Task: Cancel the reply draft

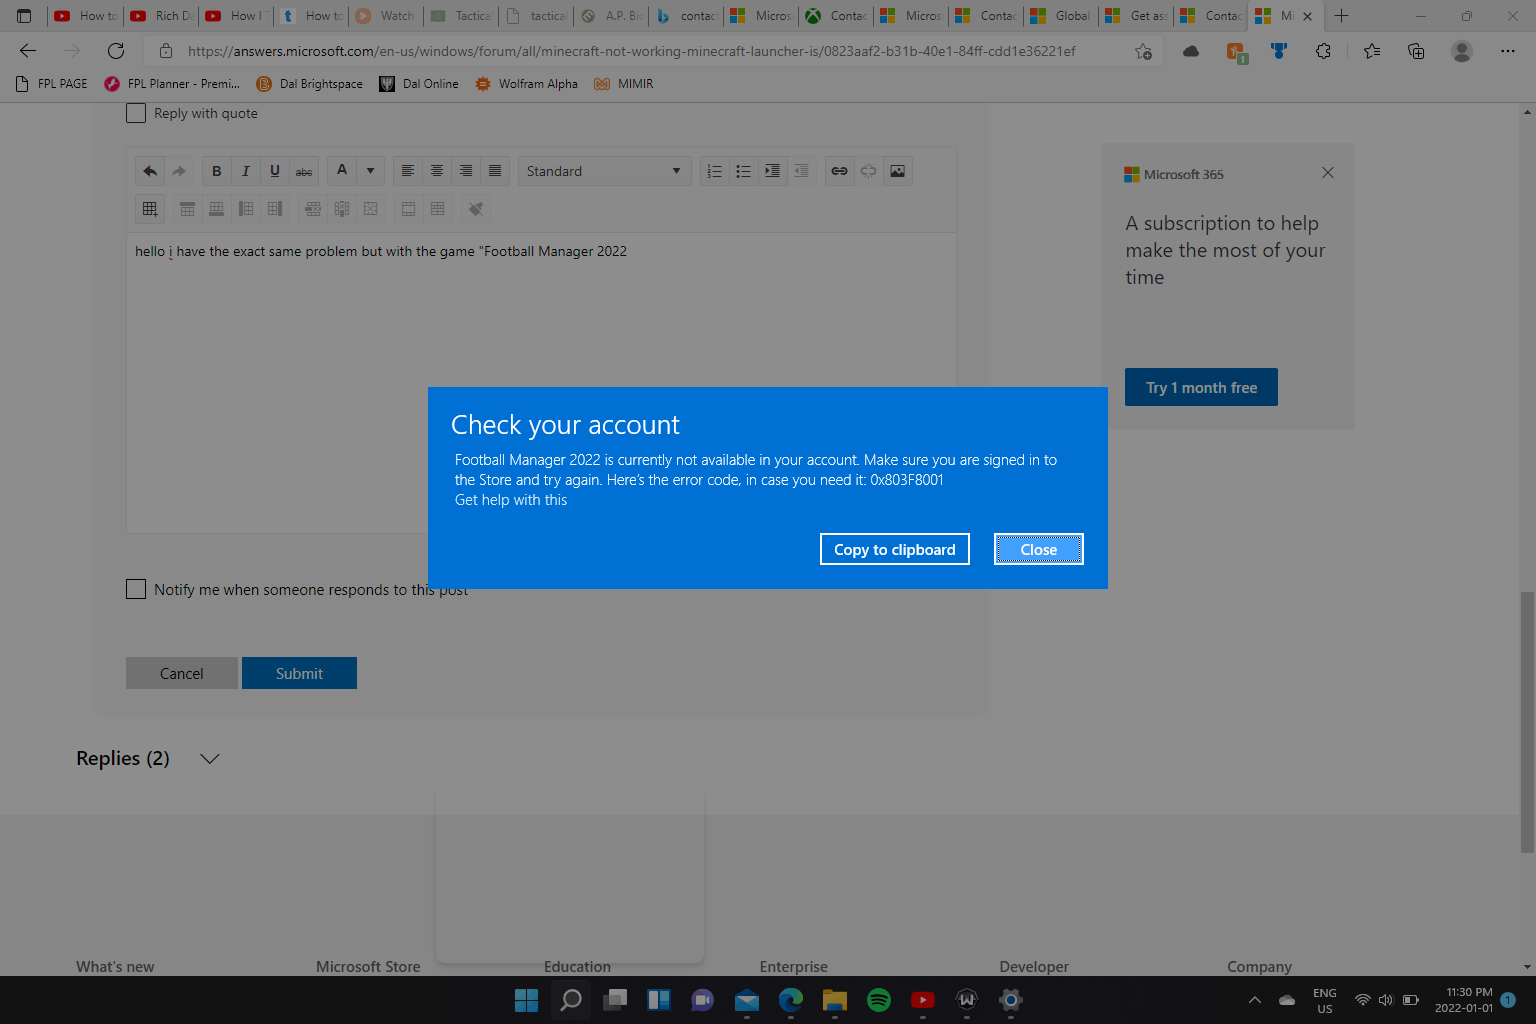Action: tap(182, 673)
